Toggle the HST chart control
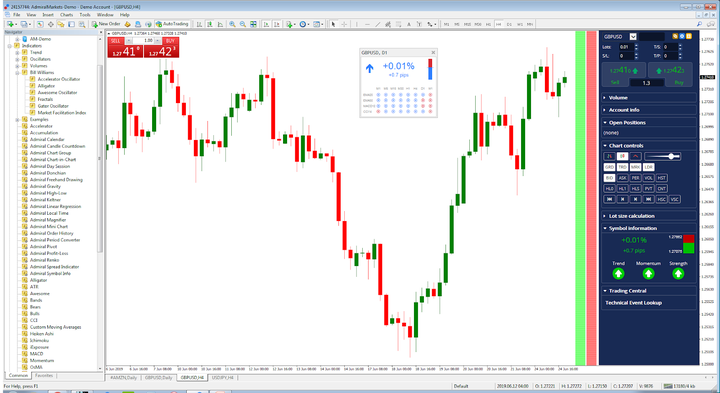This screenshot has width=720, height=393. (661, 178)
